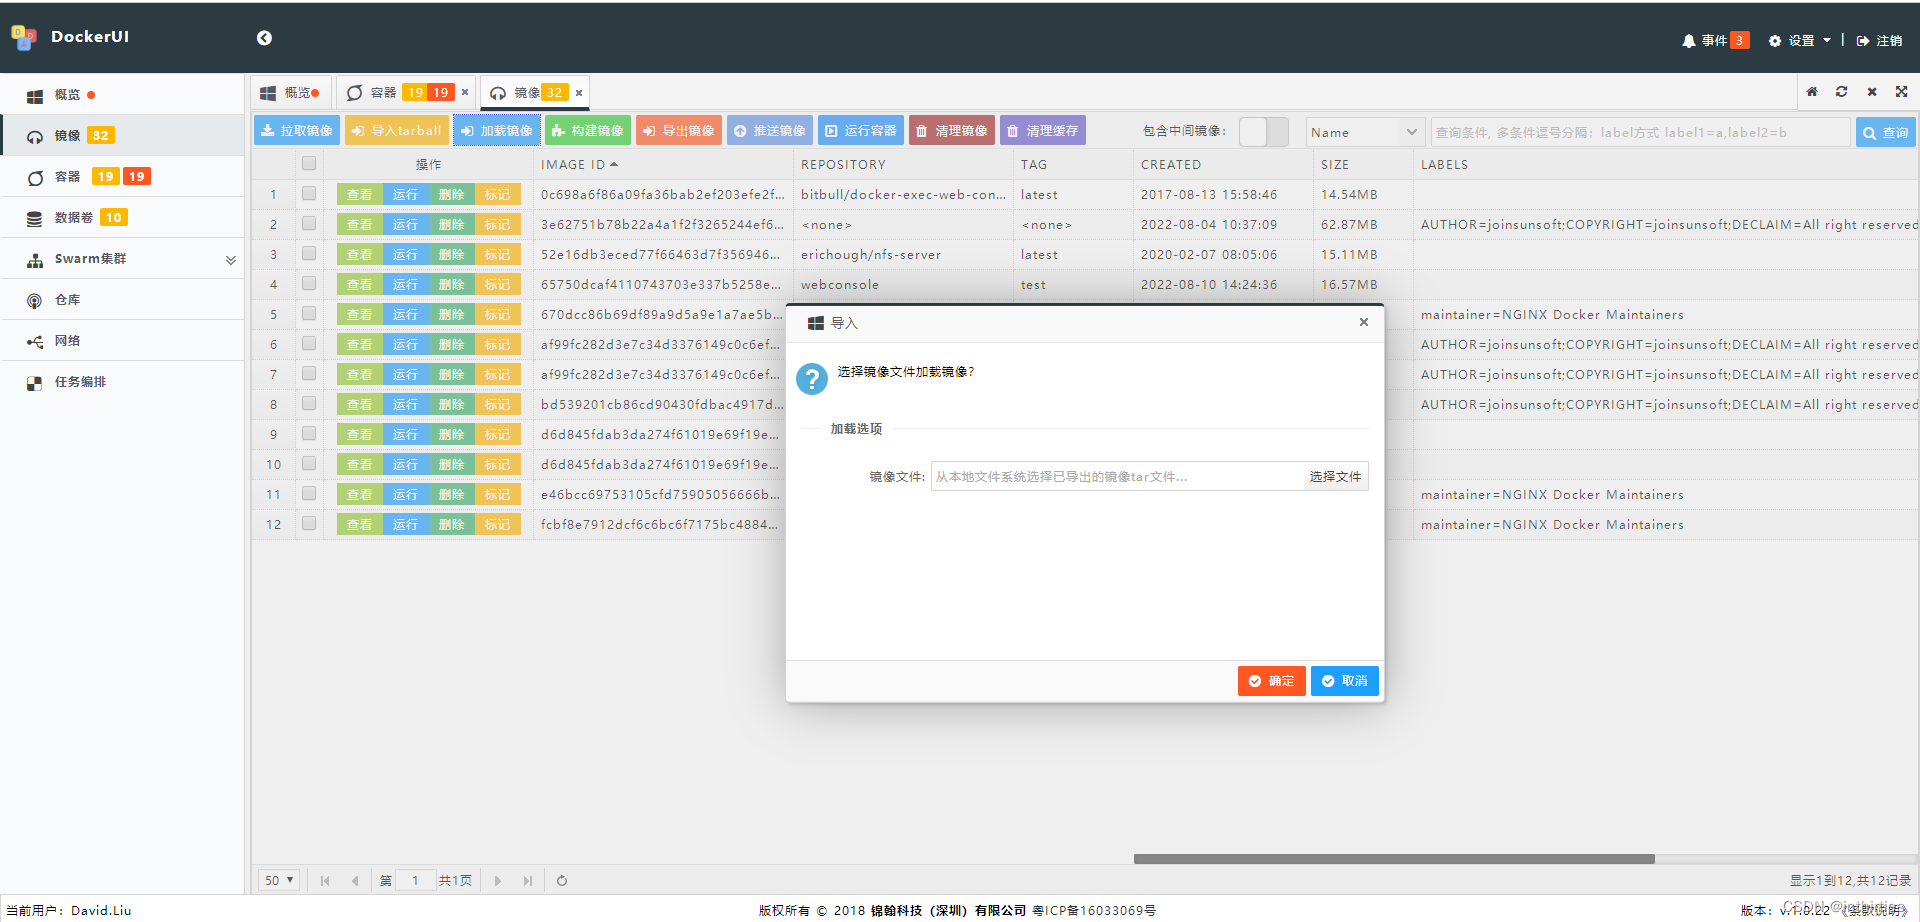
Task: Go to the last page icon
Action: tap(528, 881)
